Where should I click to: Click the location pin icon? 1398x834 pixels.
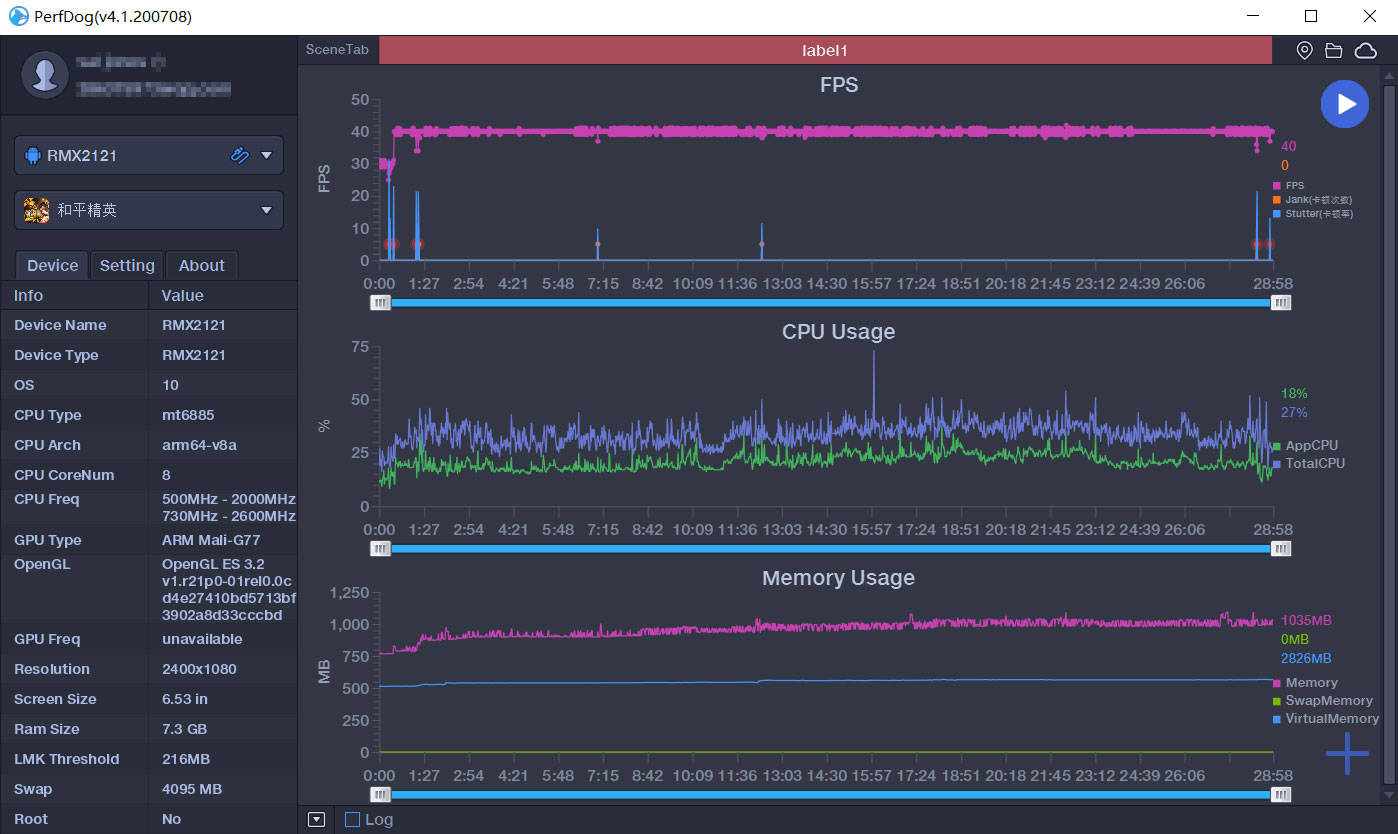pyautogui.click(x=1304, y=51)
